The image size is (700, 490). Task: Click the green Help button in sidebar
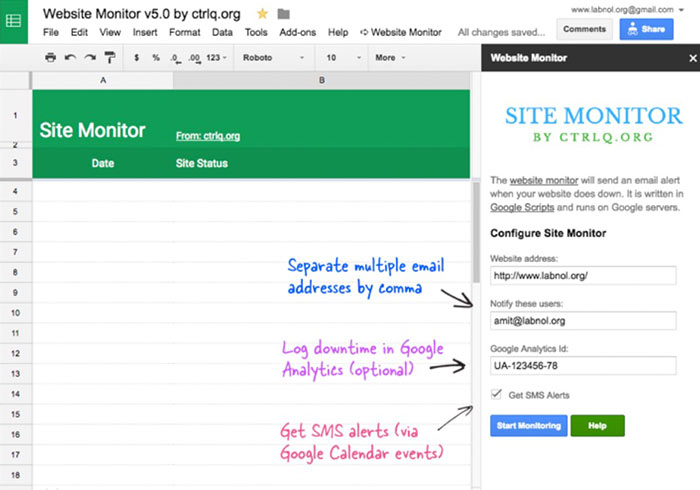pyautogui.click(x=597, y=425)
